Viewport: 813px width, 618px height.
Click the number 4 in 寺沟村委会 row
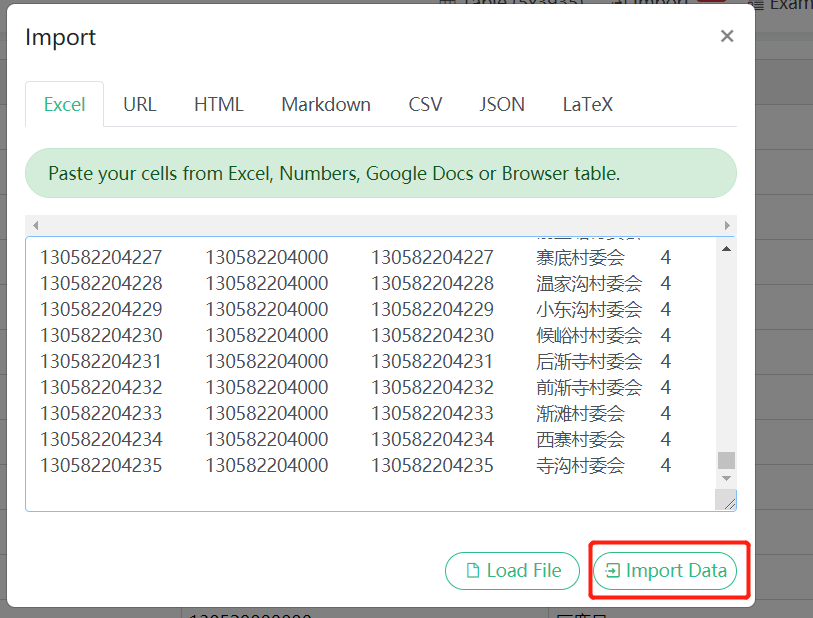pos(666,466)
